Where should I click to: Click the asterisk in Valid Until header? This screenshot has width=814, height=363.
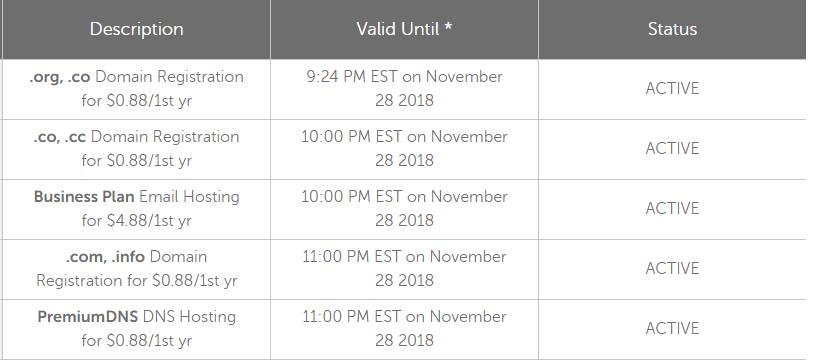tap(447, 27)
